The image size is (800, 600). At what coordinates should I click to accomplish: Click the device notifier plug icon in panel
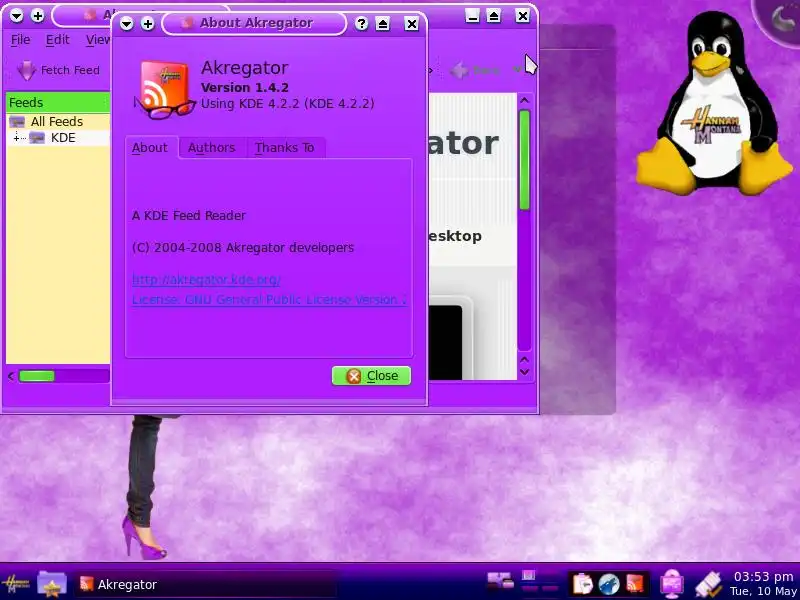[709, 584]
